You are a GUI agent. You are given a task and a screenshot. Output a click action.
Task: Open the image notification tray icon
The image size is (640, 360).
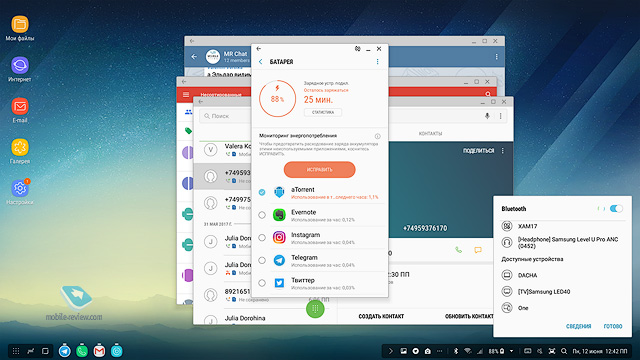pos(403,351)
